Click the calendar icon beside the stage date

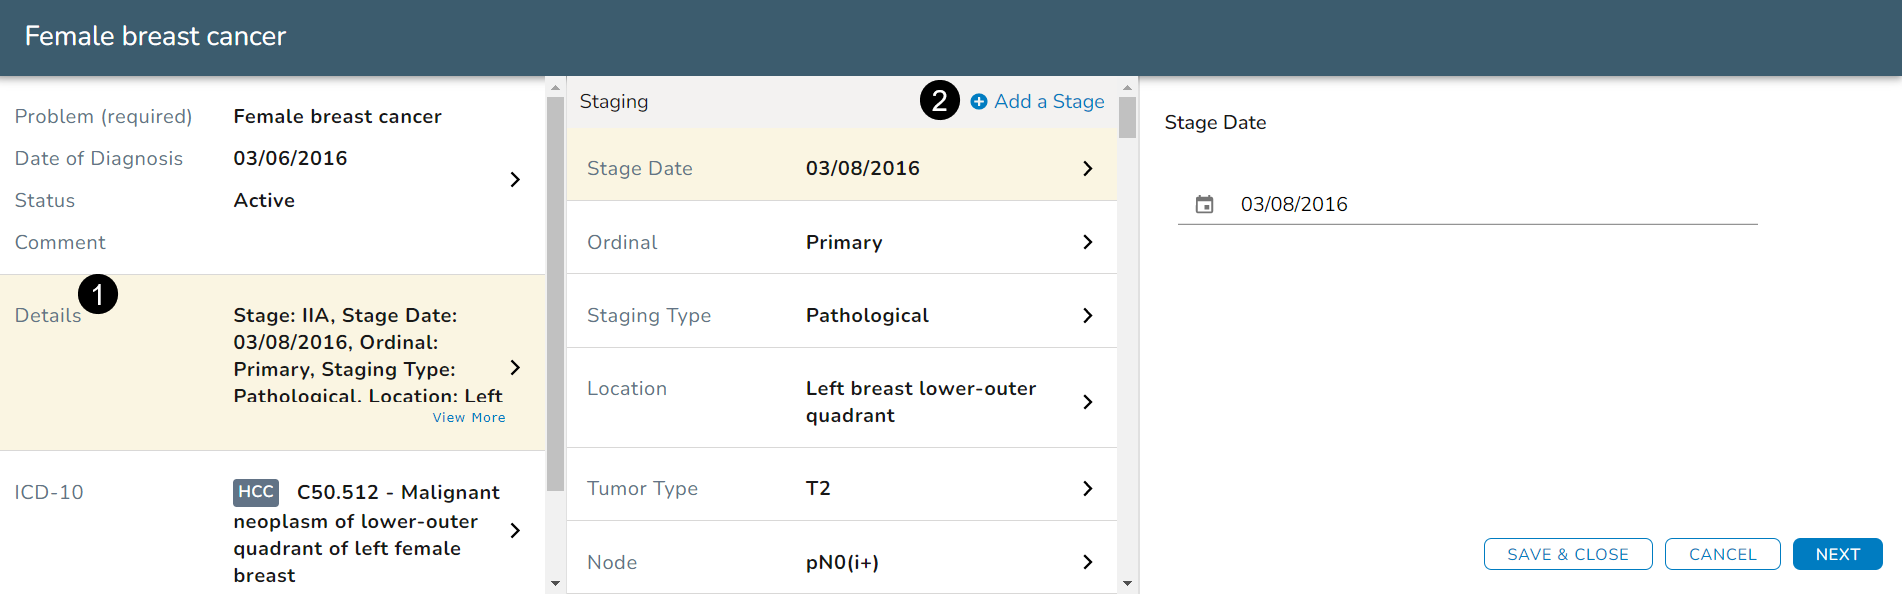(x=1204, y=204)
